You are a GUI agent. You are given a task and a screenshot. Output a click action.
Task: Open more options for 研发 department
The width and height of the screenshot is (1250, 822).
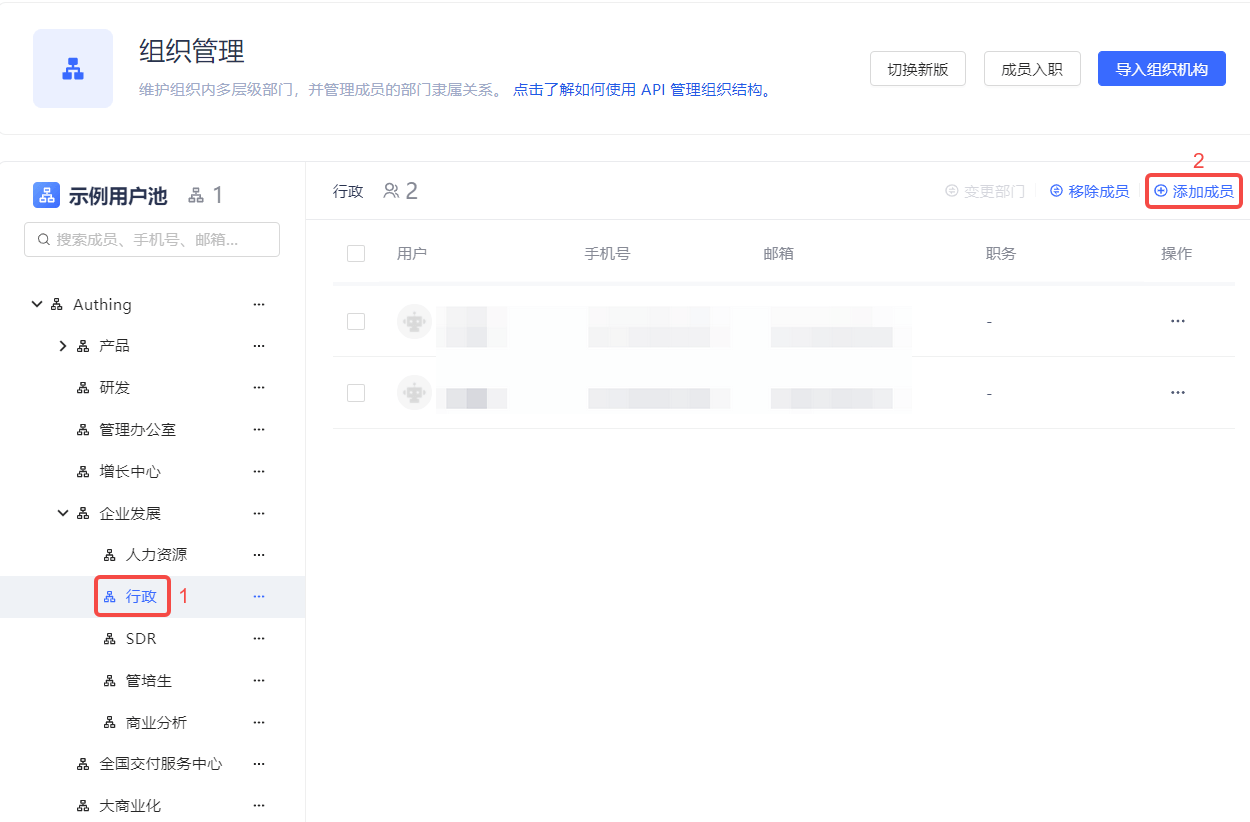259,388
